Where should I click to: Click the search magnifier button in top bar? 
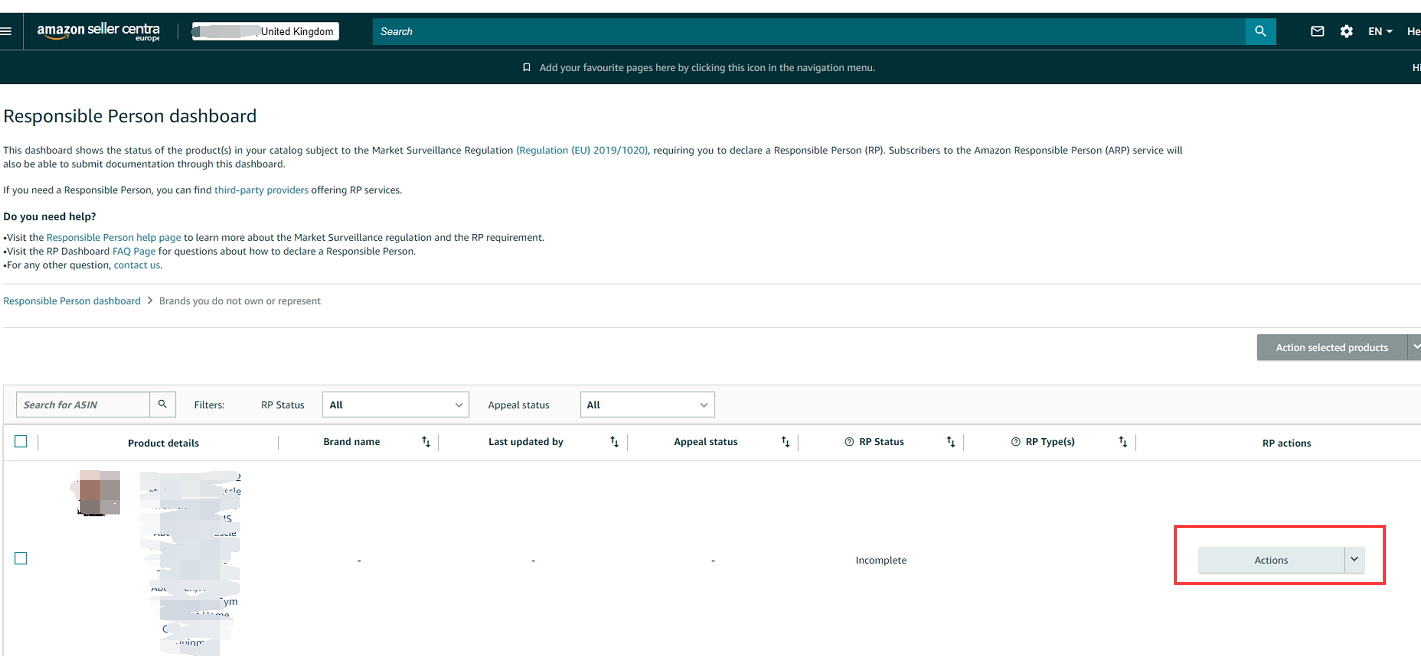coord(1260,31)
